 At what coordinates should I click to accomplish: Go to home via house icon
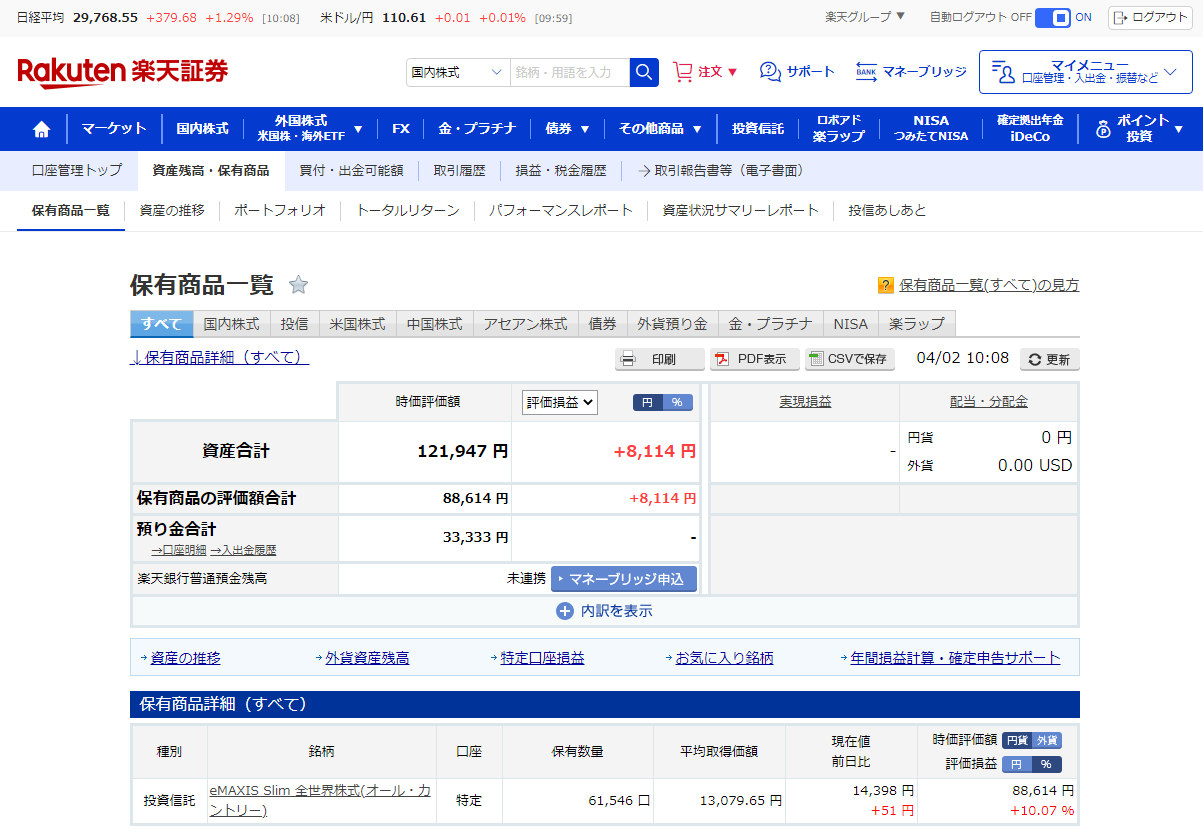[42, 129]
